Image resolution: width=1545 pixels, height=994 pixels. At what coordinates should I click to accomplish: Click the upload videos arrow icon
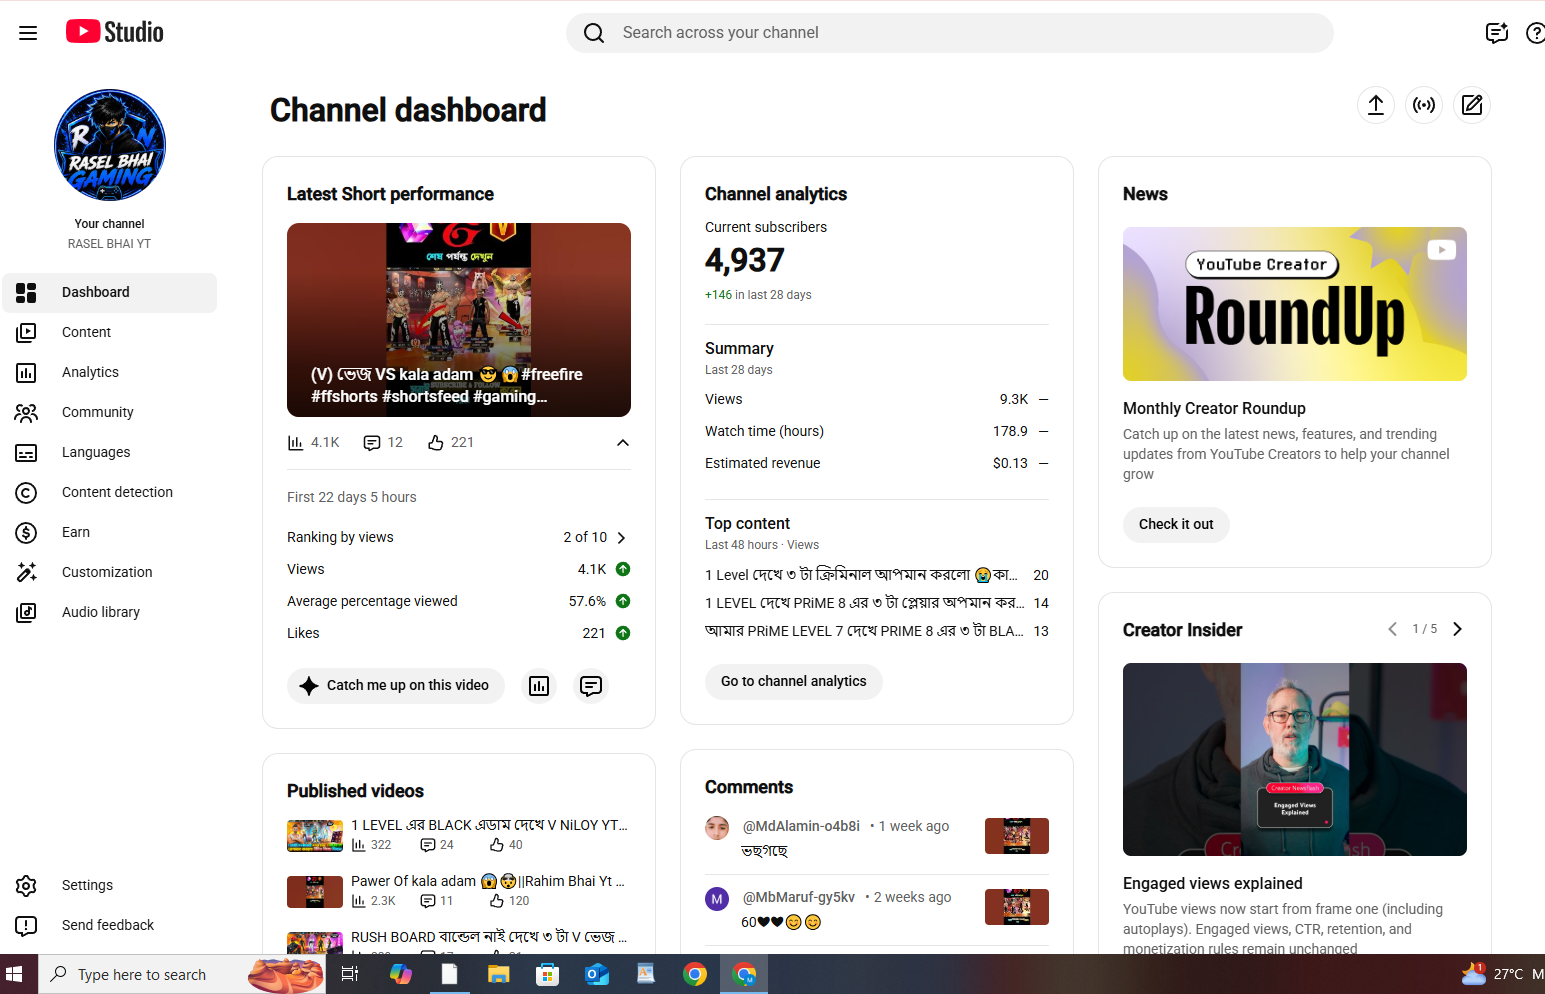(x=1376, y=105)
